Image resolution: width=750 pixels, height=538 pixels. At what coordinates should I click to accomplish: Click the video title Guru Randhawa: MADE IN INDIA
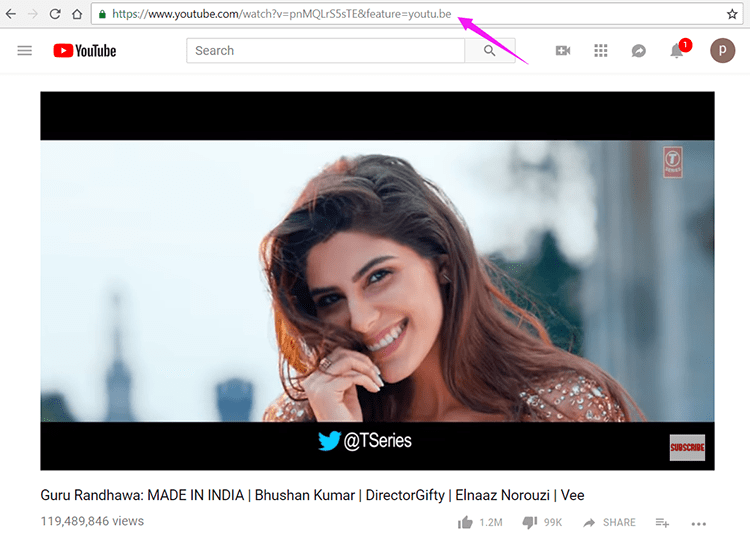tap(312, 495)
